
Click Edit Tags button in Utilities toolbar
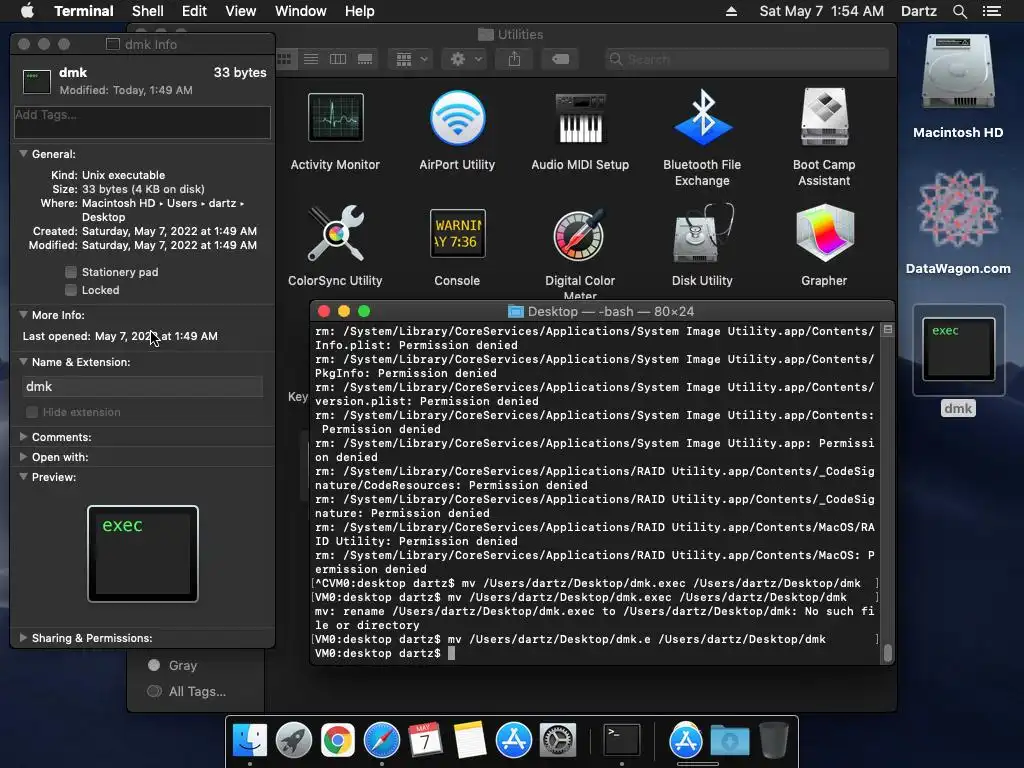click(x=560, y=59)
